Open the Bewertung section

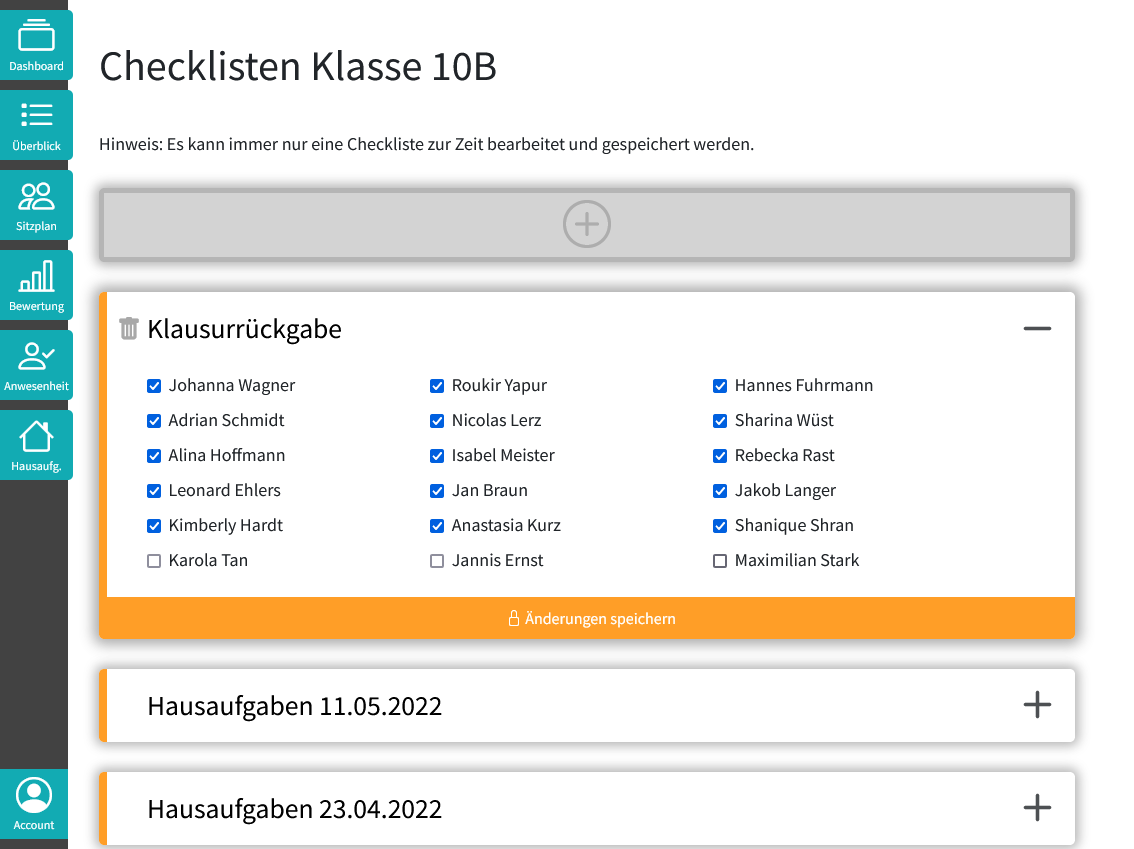36,285
